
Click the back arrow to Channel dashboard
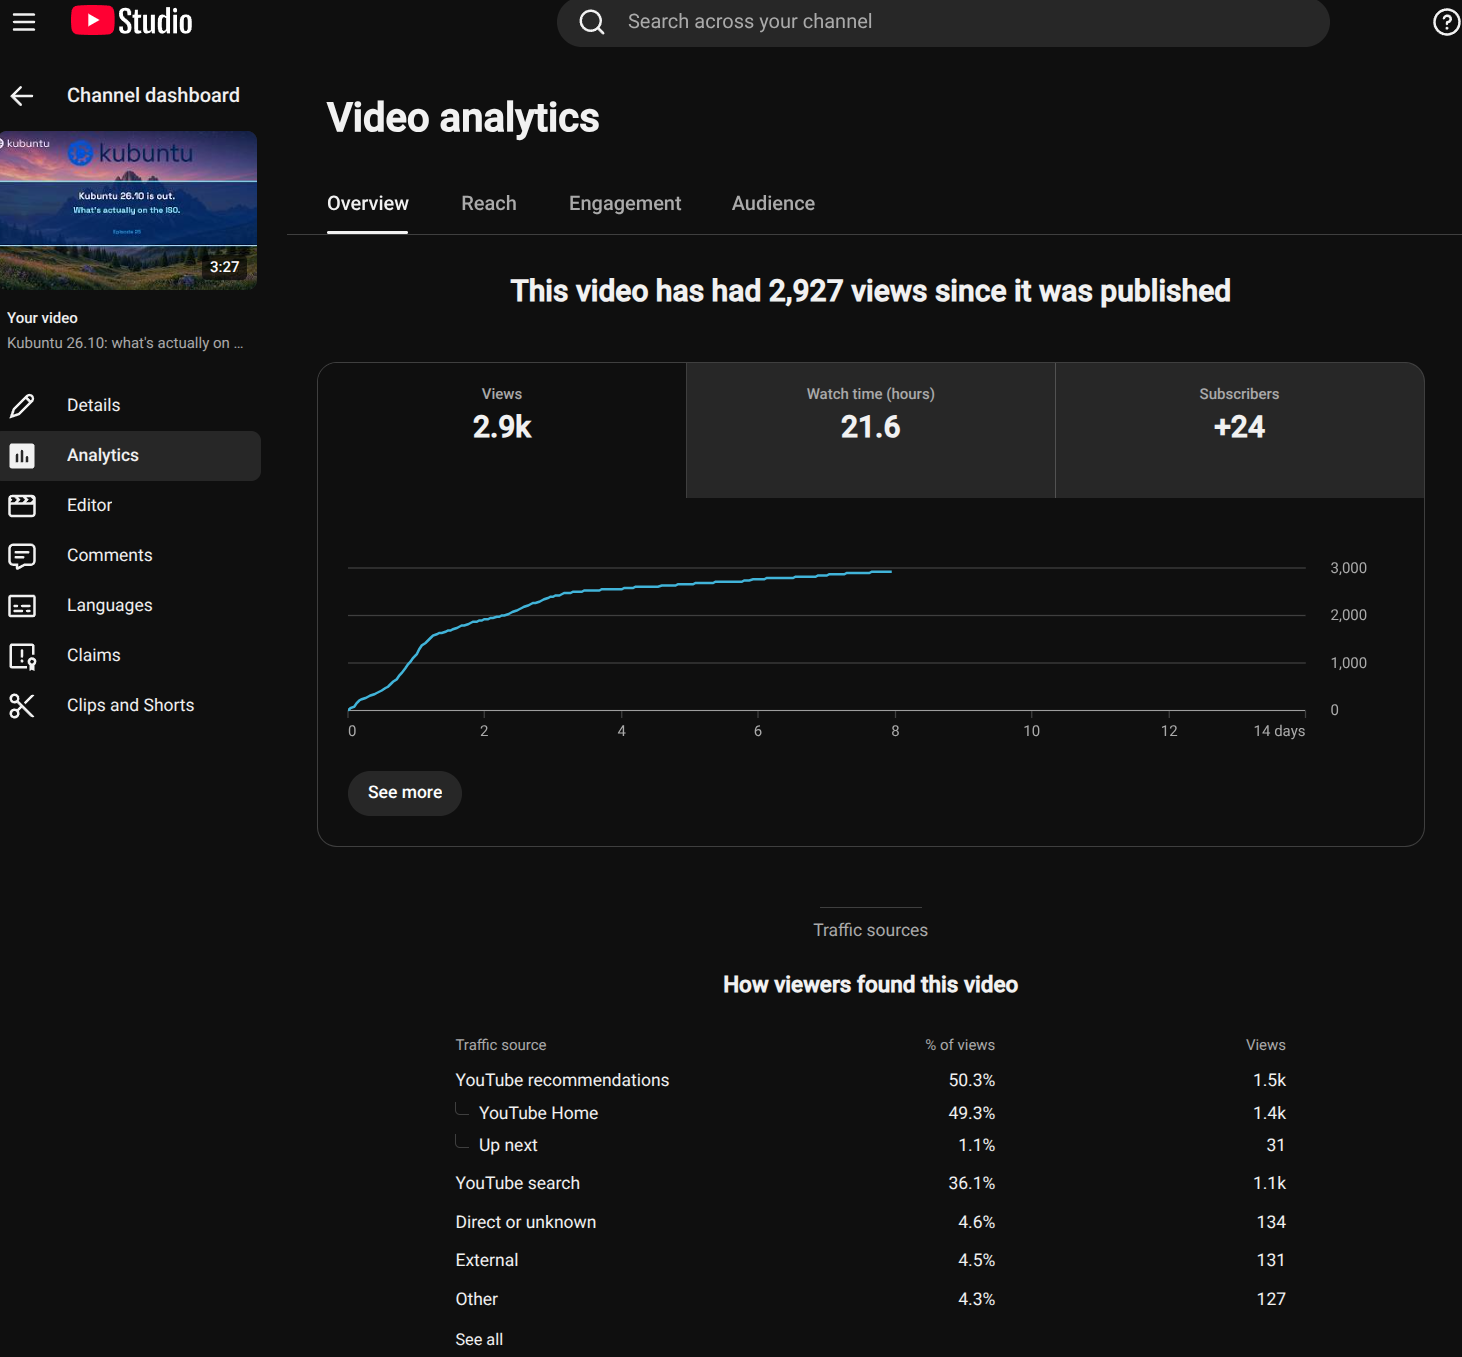click(x=22, y=96)
